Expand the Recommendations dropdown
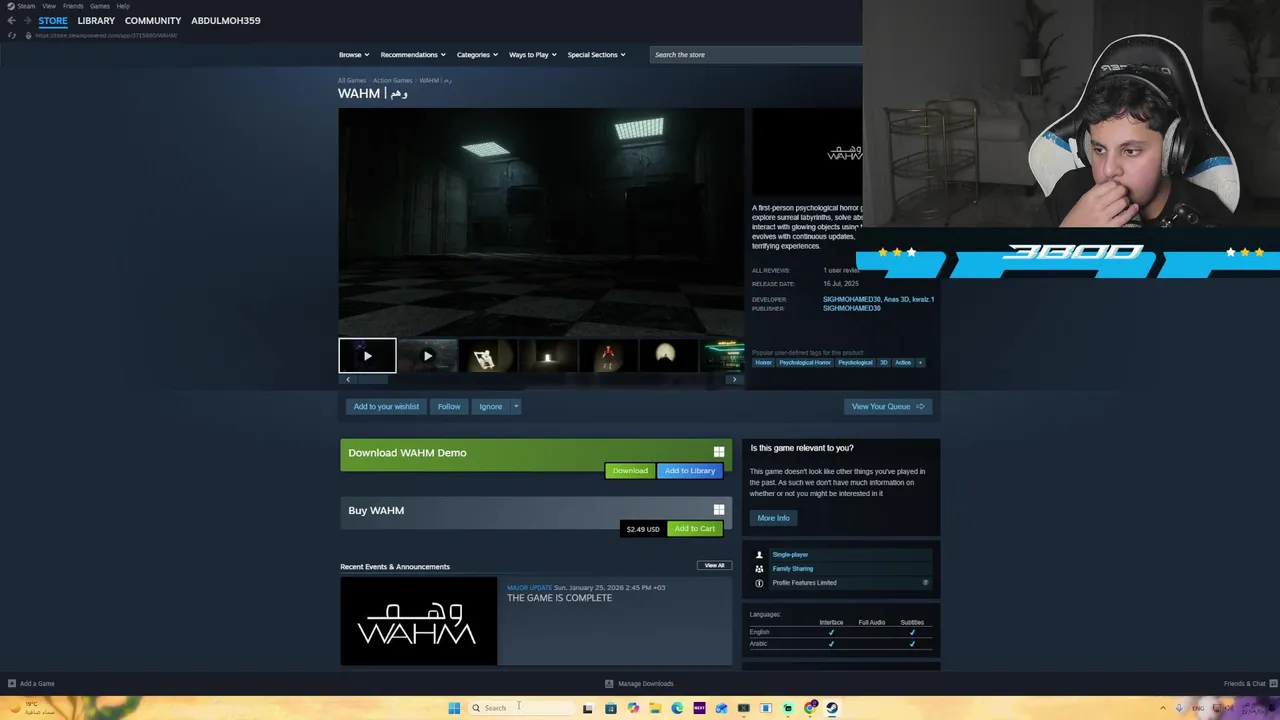Image resolution: width=1280 pixels, height=720 pixels. (x=413, y=55)
